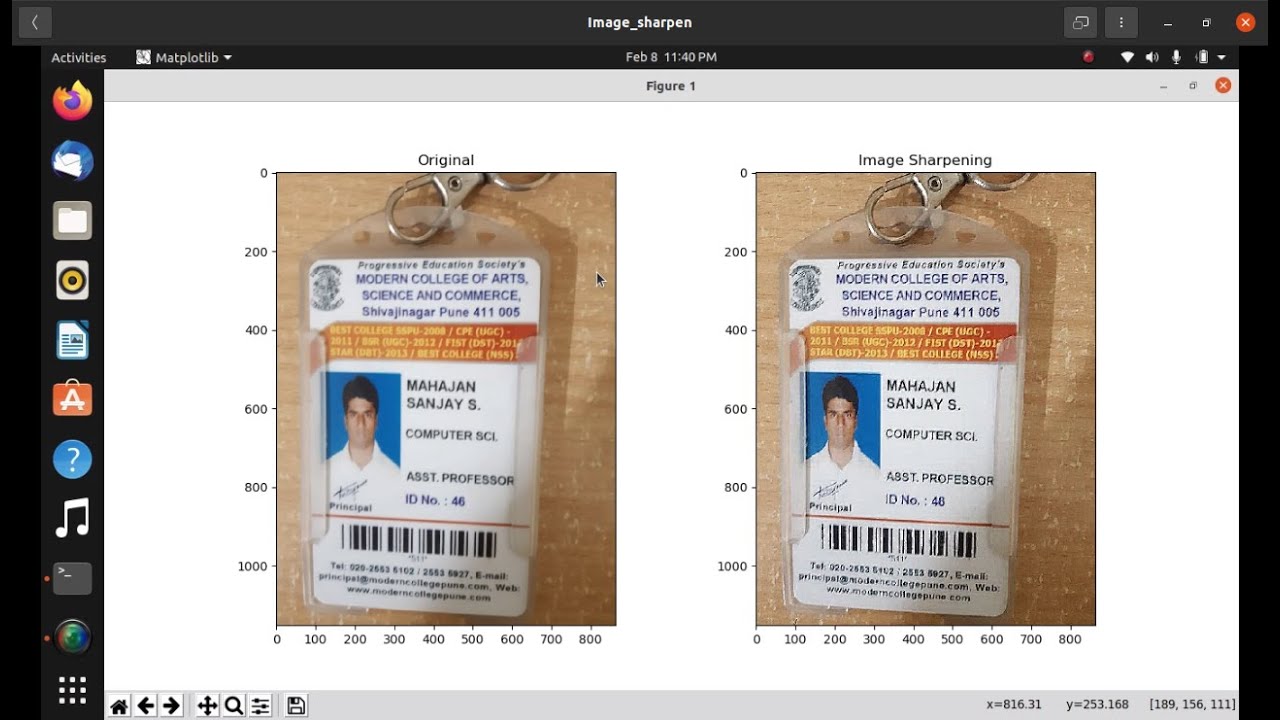Click the network status icon in the top bar
1280x720 pixels.
click(x=1127, y=57)
